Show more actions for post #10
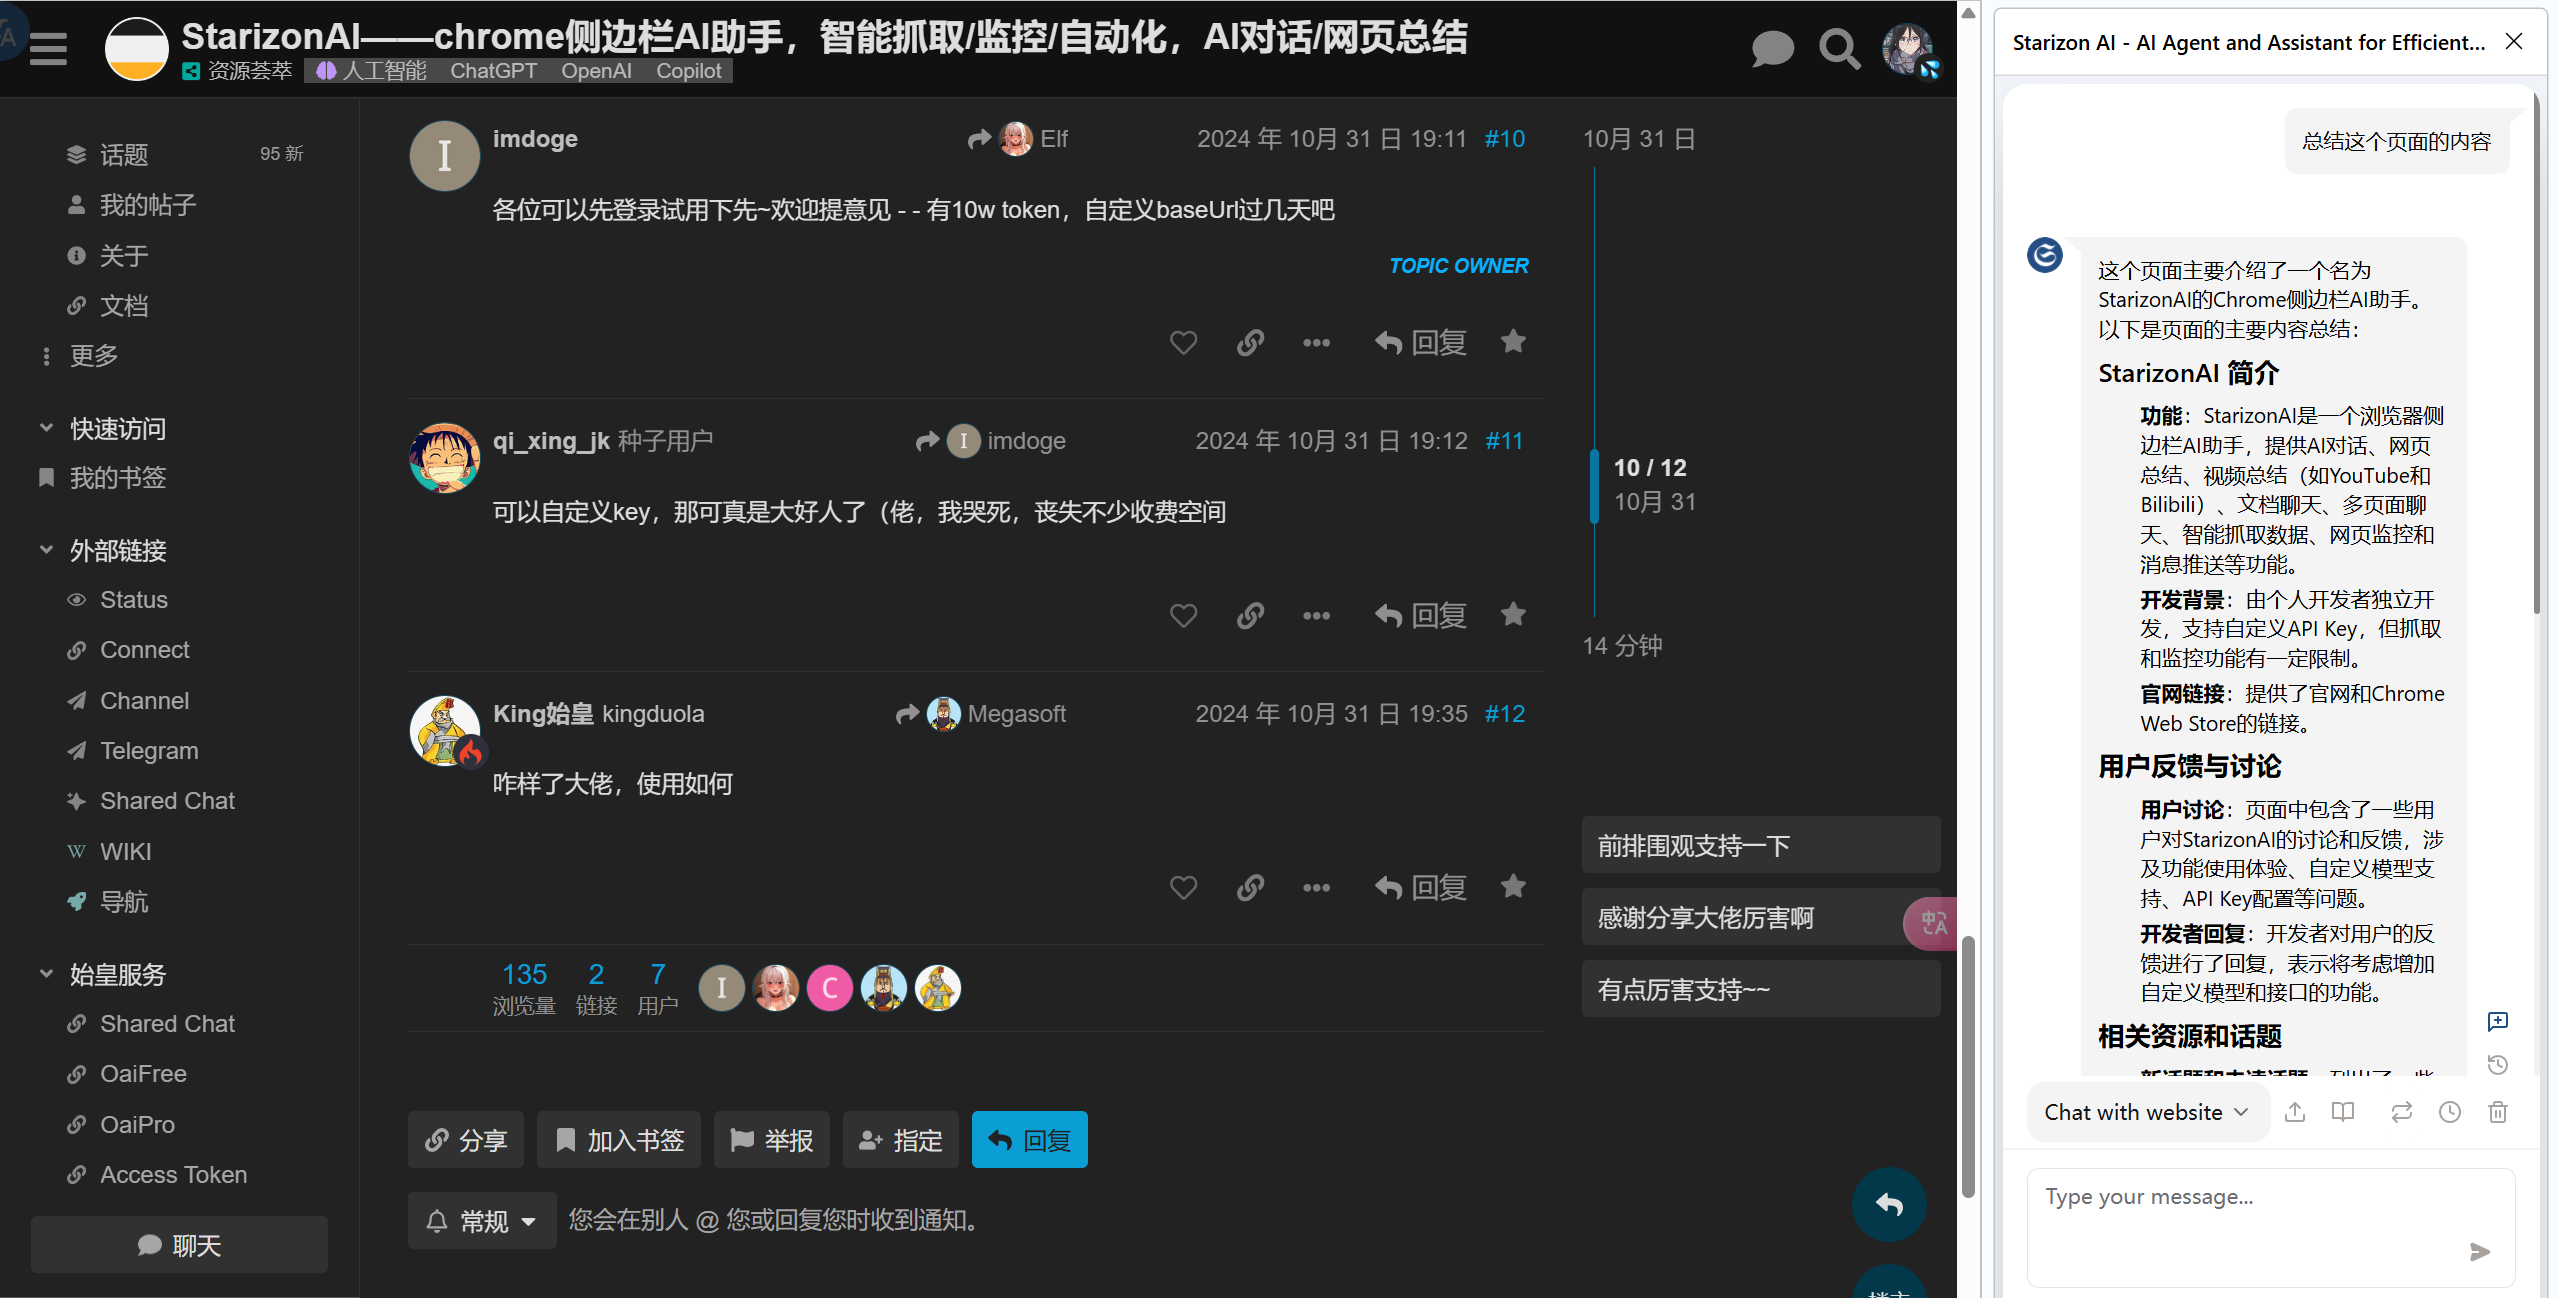The width and height of the screenshot is (2559, 1298). (x=1316, y=343)
